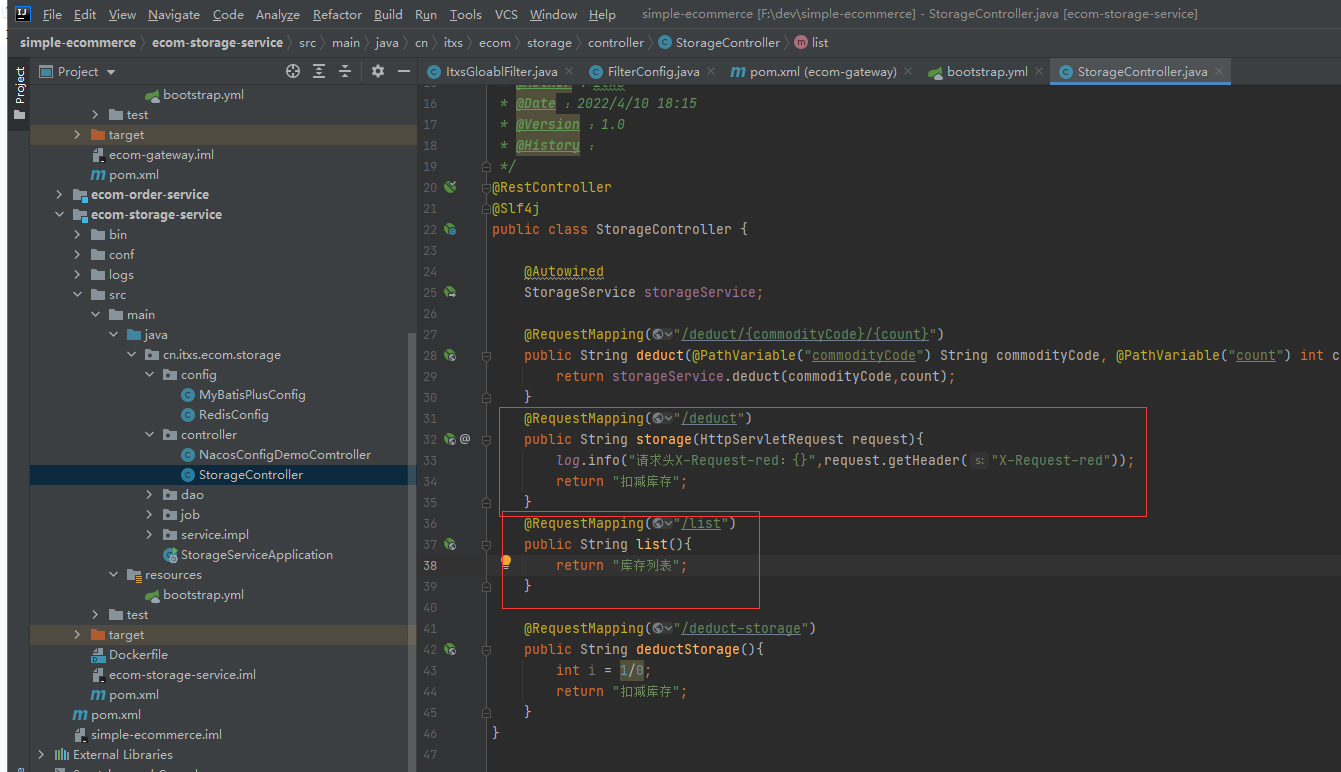Click the globe URL icon before "/list" mapping
The height and width of the screenshot is (772, 1341).
click(x=662, y=523)
